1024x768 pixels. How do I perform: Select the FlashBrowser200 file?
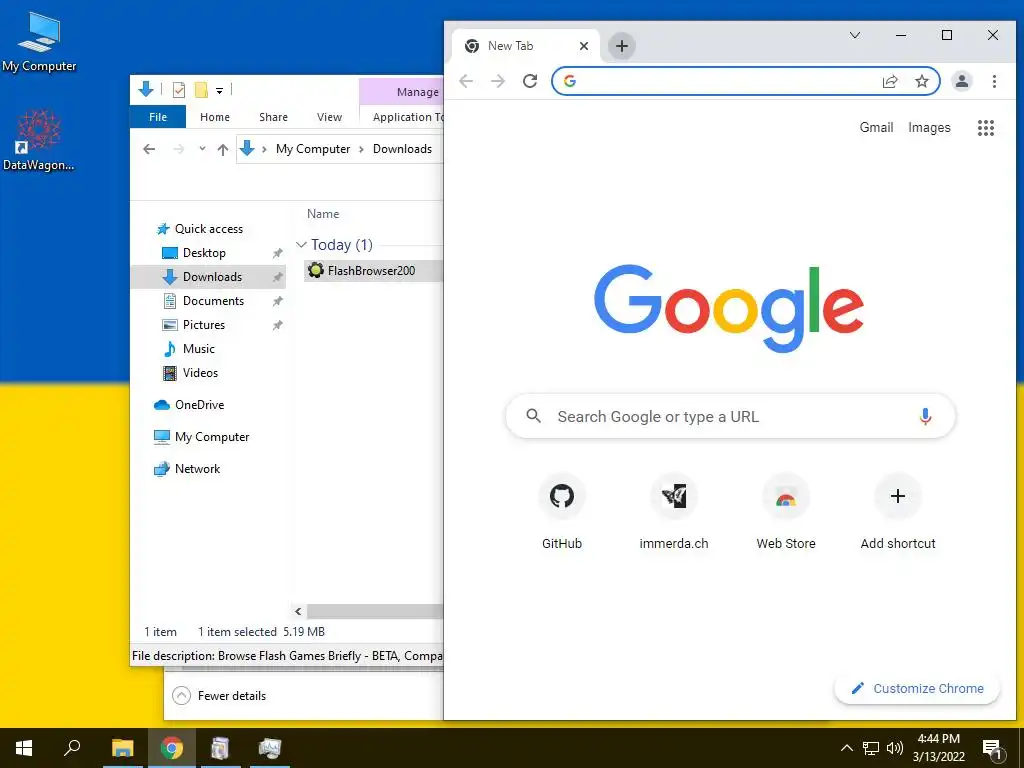372,270
